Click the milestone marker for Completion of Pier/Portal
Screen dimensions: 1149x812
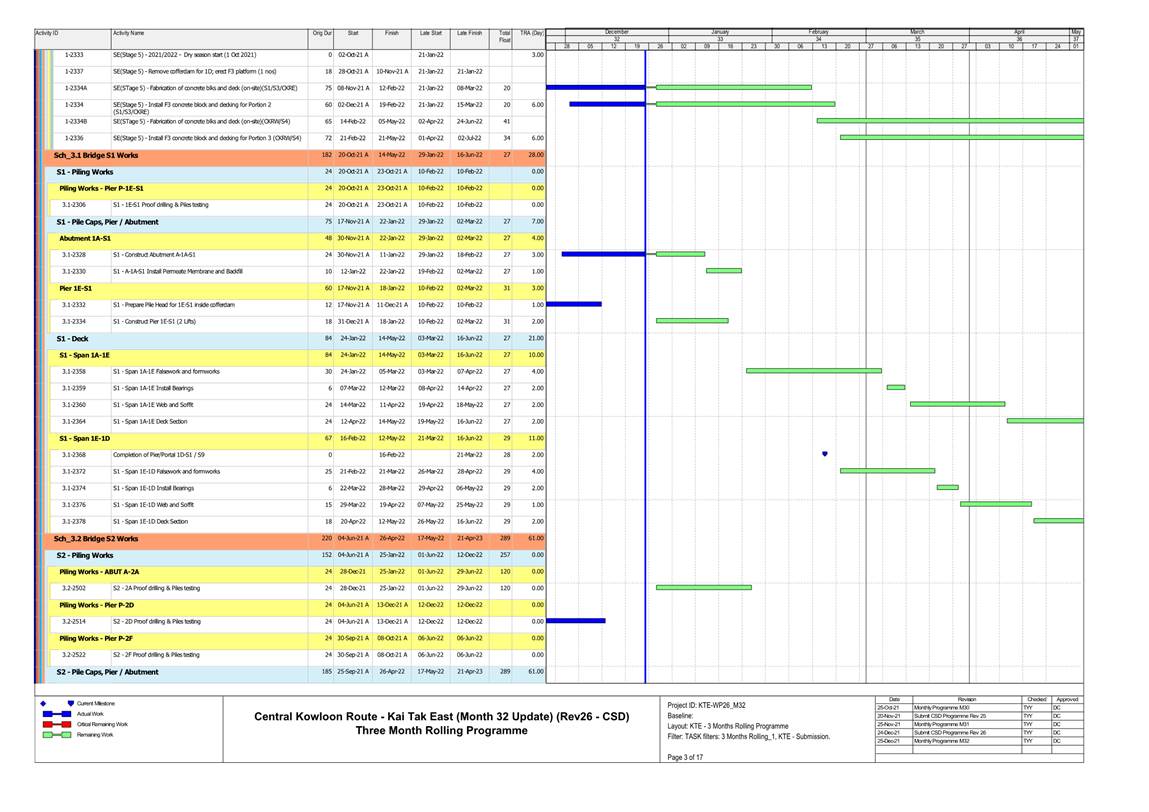point(824,454)
